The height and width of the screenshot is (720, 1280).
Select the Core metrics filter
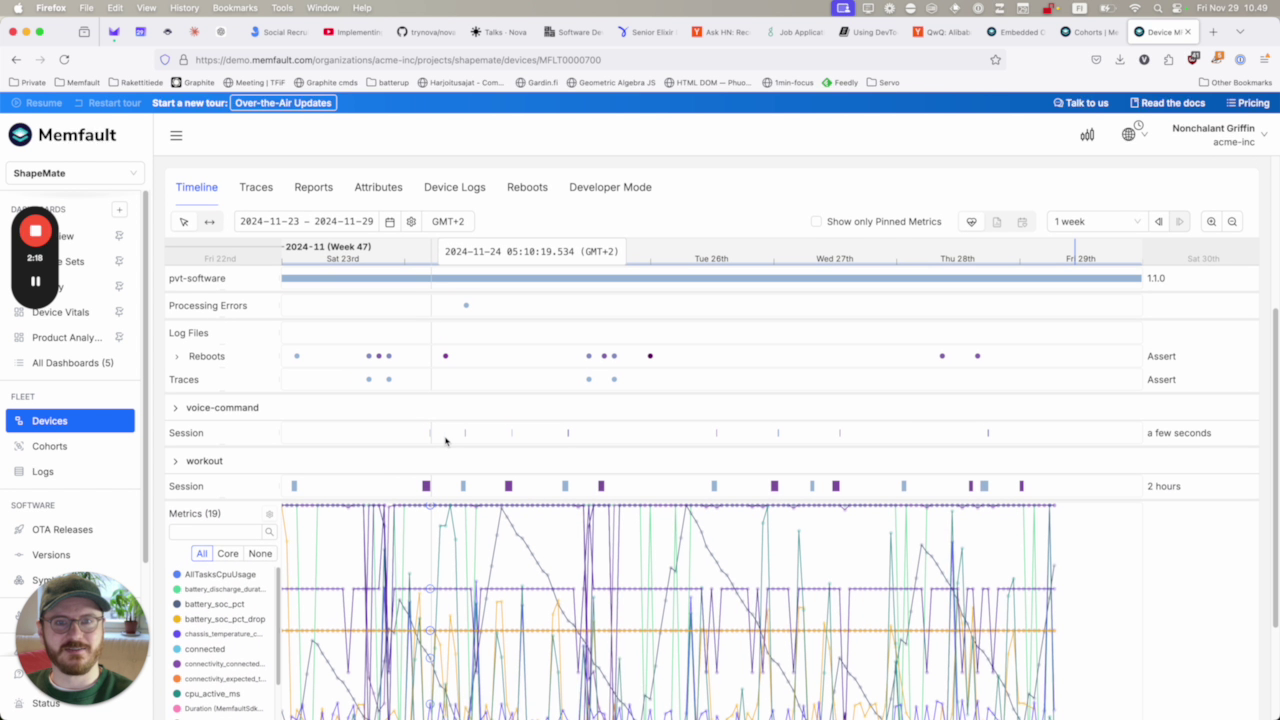point(228,554)
